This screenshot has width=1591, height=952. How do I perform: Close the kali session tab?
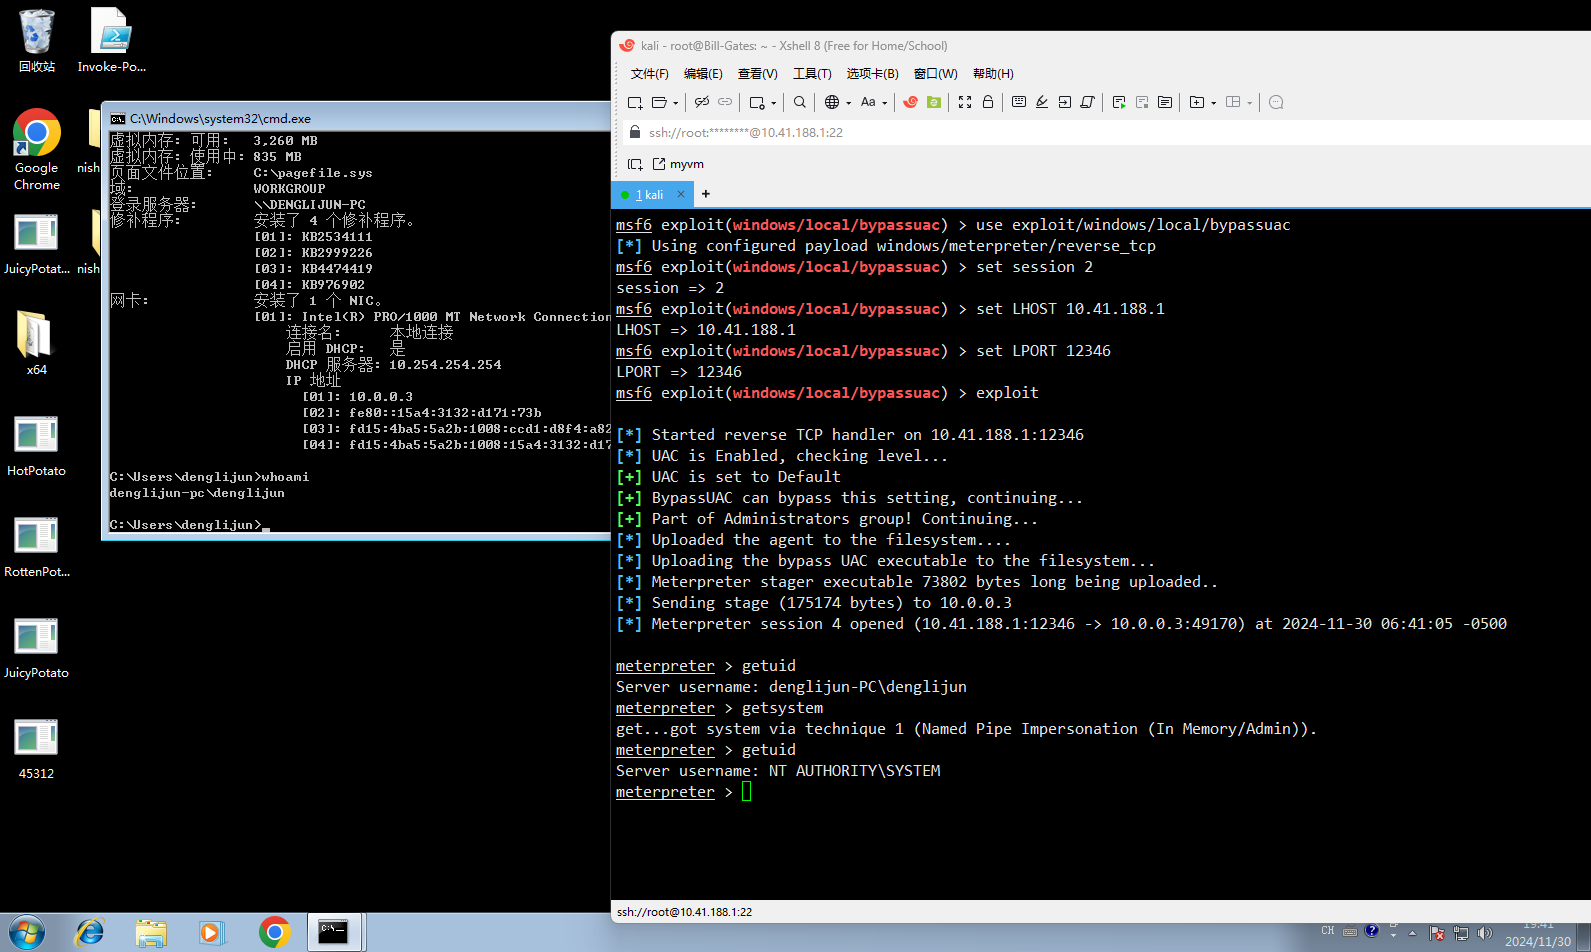coord(681,194)
